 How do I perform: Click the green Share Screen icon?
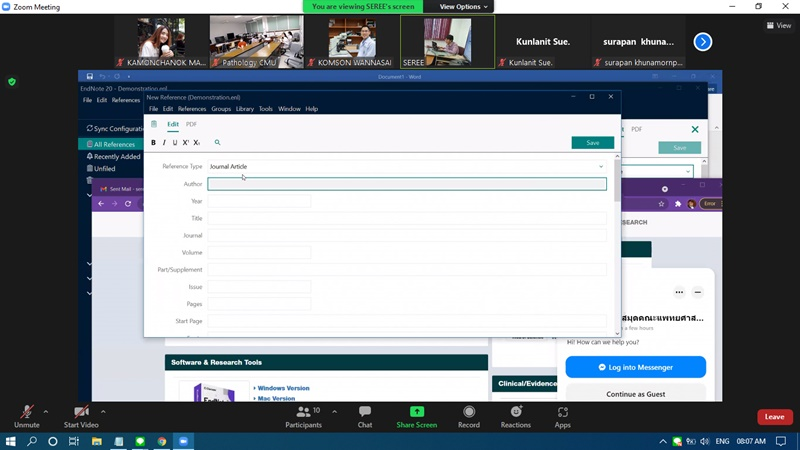[416, 412]
